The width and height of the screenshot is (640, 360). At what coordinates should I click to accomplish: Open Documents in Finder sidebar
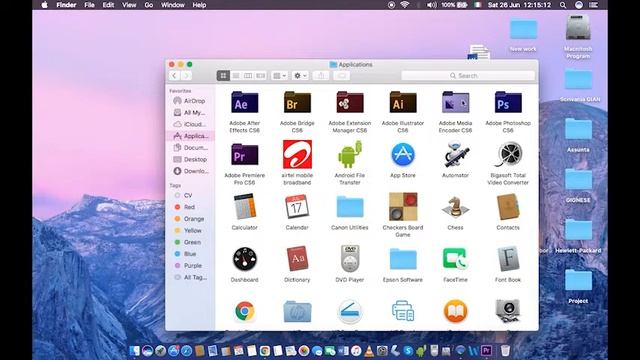pyautogui.click(x=191, y=147)
